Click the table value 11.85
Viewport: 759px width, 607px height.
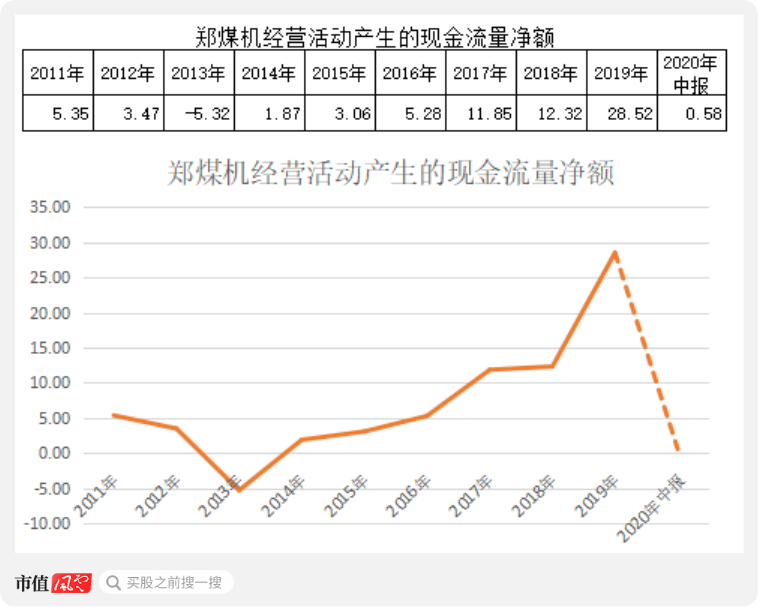click(x=490, y=114)
